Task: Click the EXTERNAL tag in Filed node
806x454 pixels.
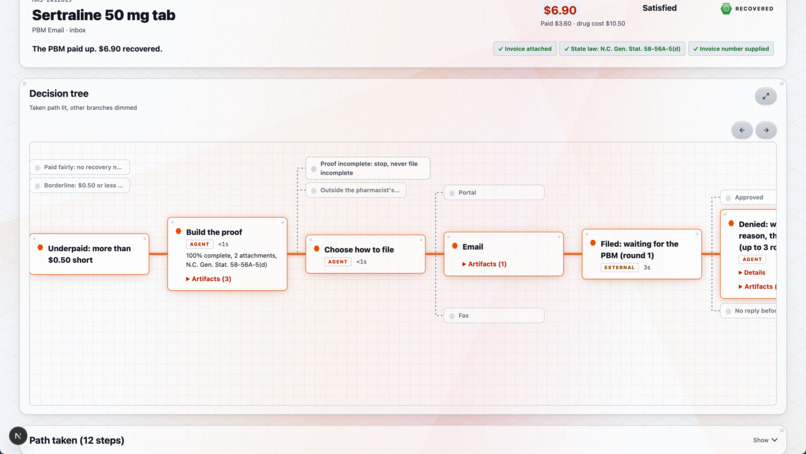Action: pos(619,267)
